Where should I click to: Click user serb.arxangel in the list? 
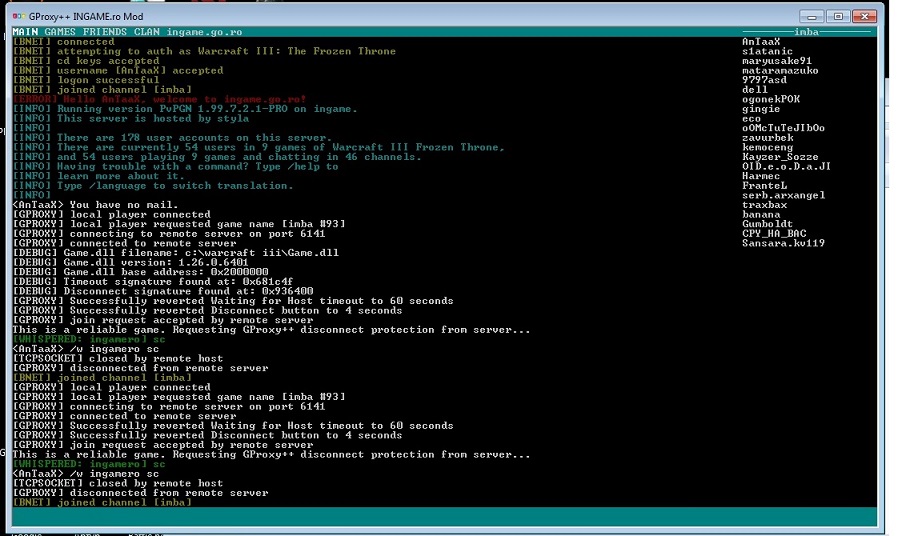click(x=783, y=196)
